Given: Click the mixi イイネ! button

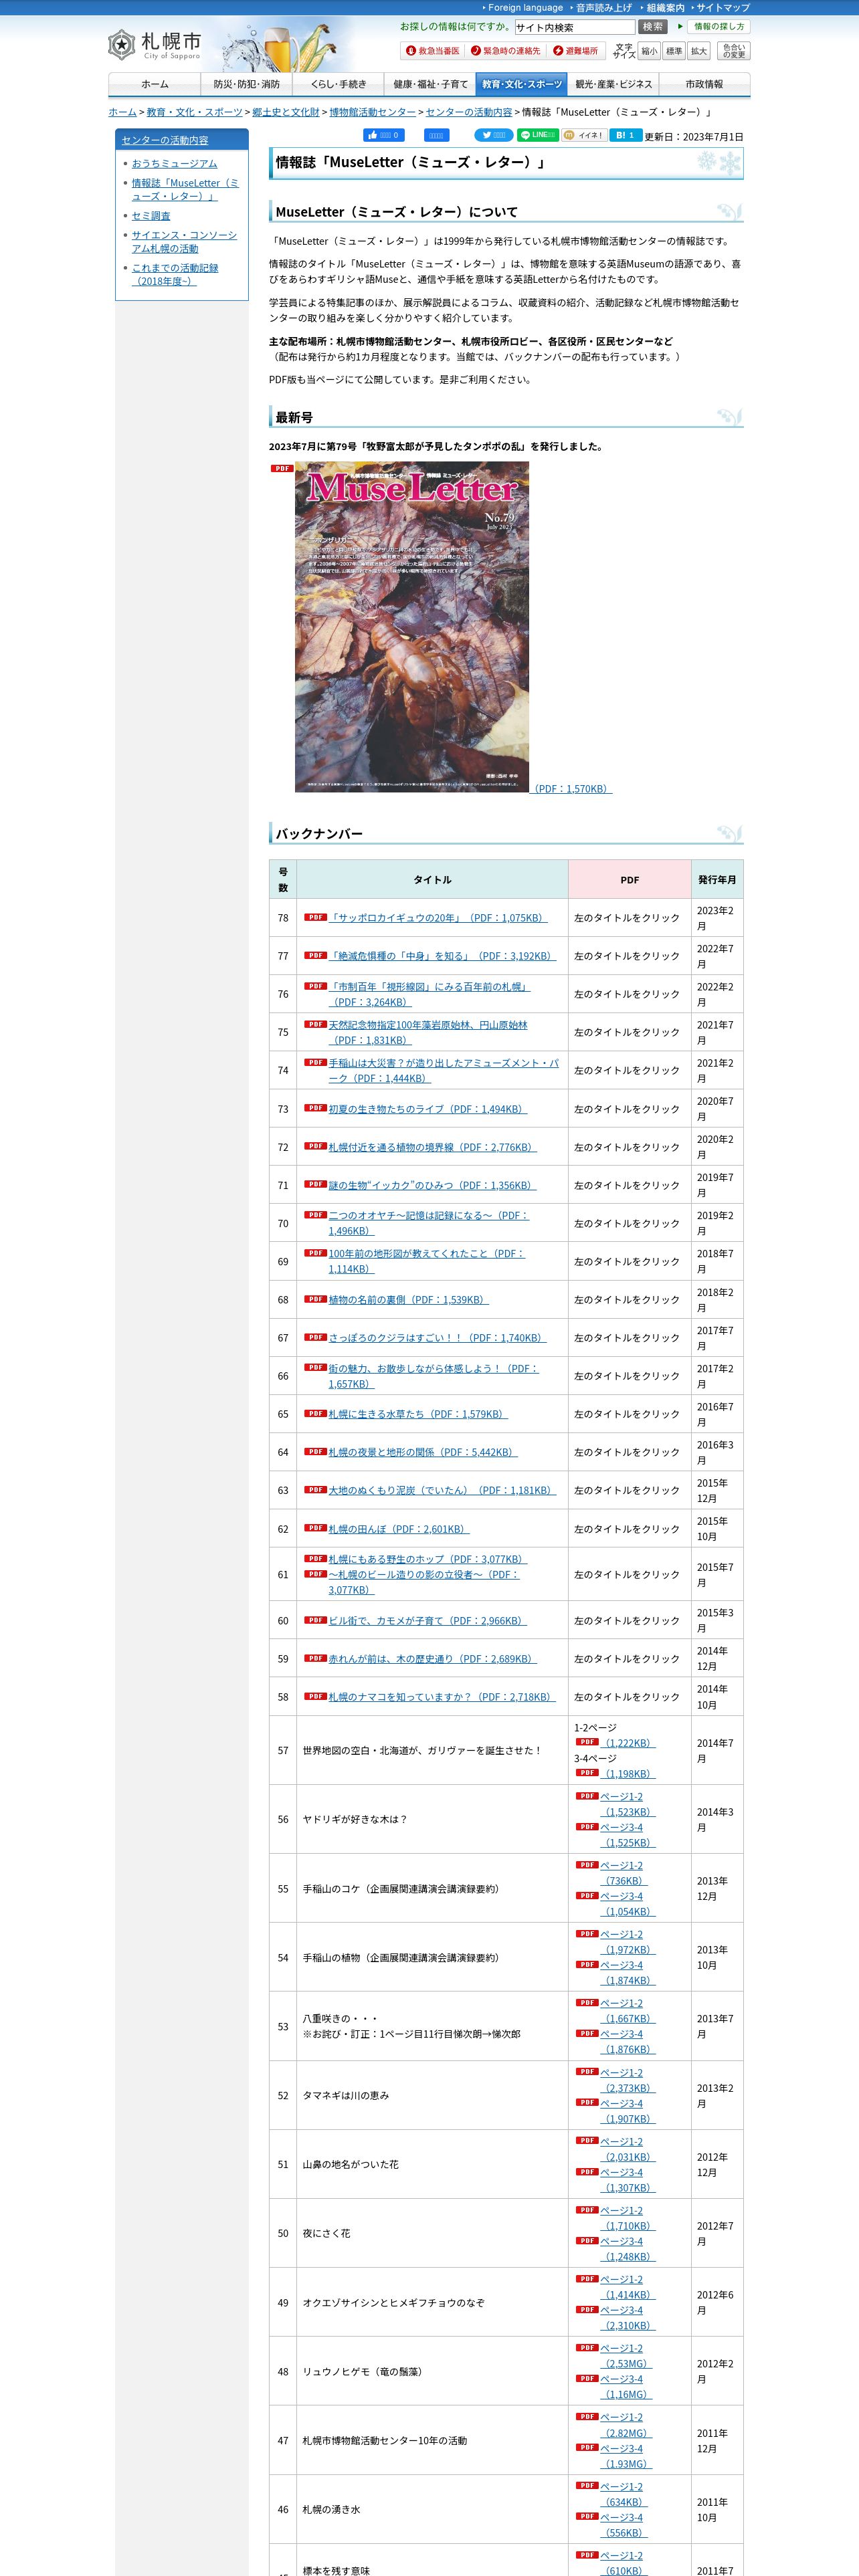Looking at the screenshot, I should tap(585, 135).
